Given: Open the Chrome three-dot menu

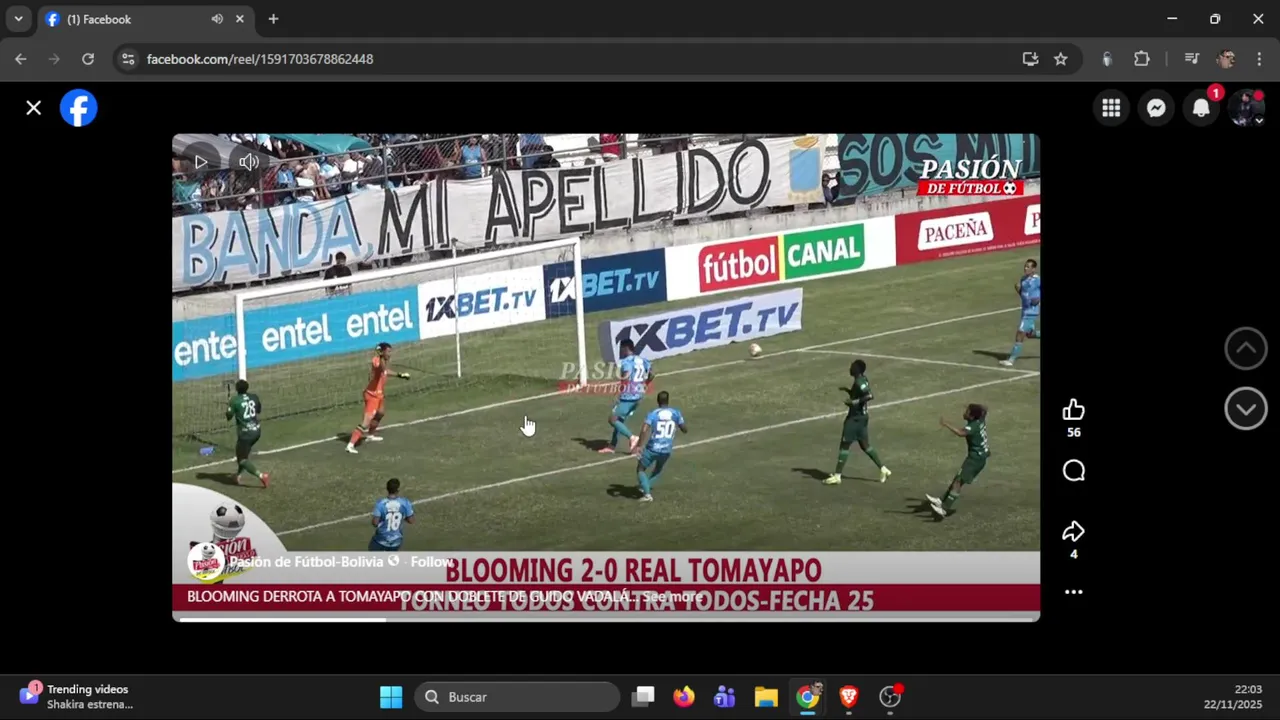Looking at the screenshot, I should pyautogui.click(x=1259, y=59).
